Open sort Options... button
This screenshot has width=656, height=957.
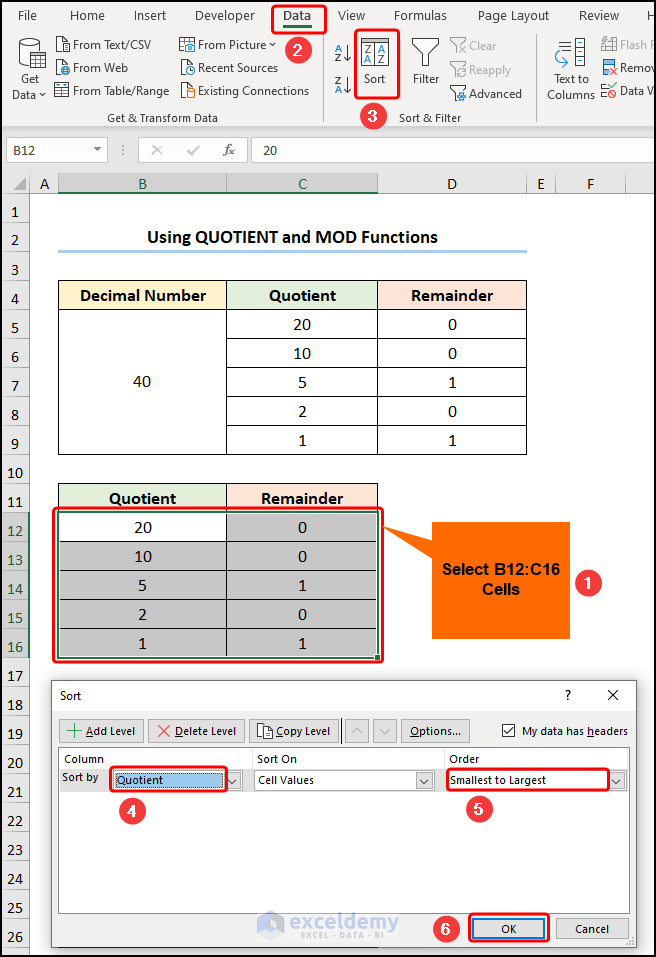(x=435, y=731)
